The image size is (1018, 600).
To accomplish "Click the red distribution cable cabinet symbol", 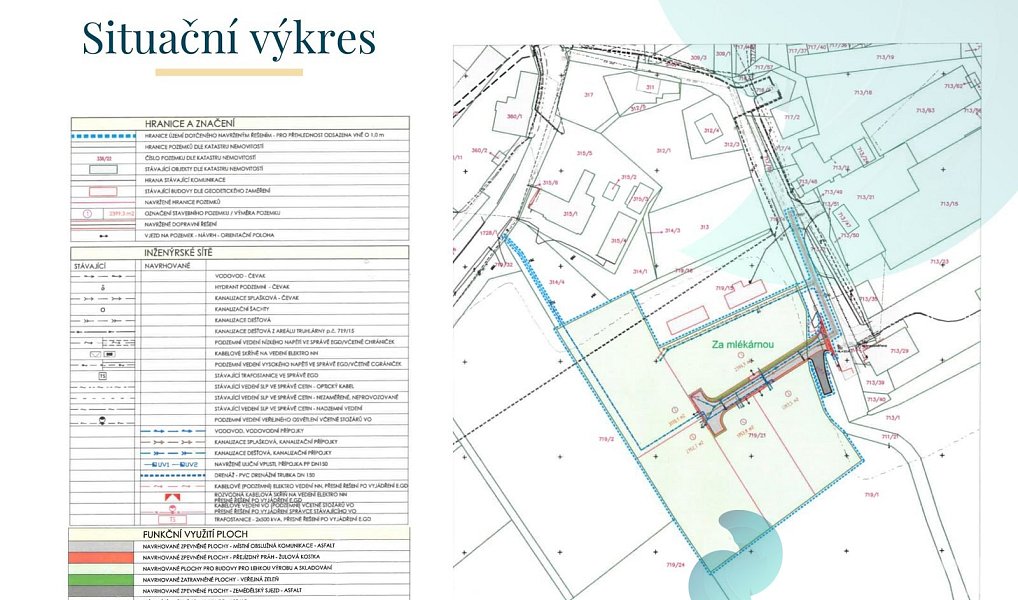I will (x=173, y=497).
